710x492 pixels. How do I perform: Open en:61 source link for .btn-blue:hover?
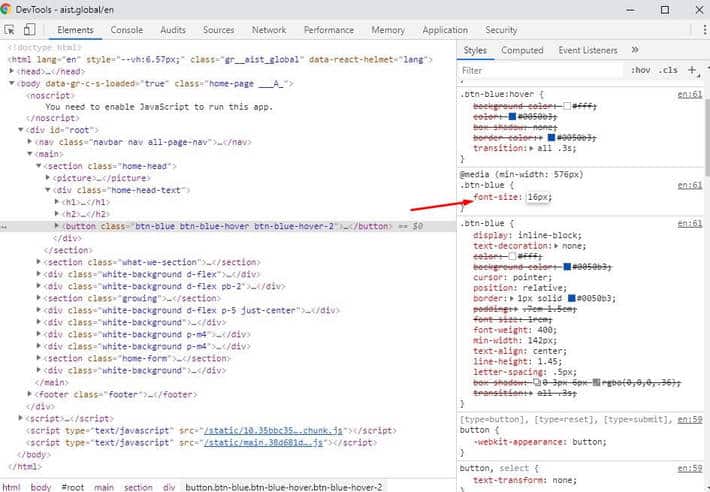click(690, 95)
